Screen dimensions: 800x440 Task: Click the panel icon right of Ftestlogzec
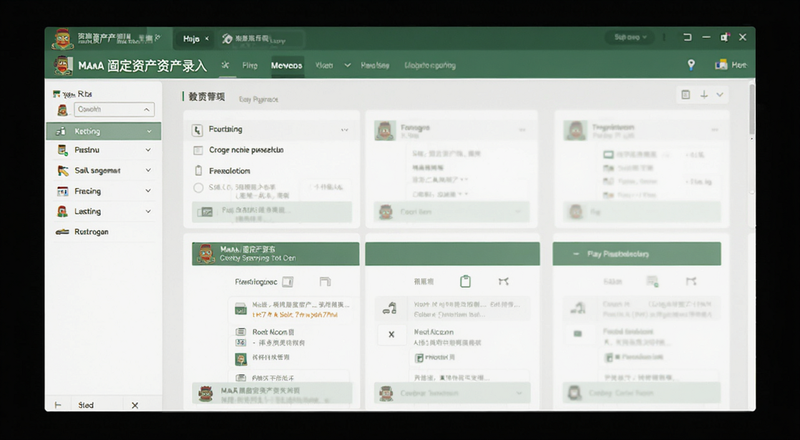[288, 282]
